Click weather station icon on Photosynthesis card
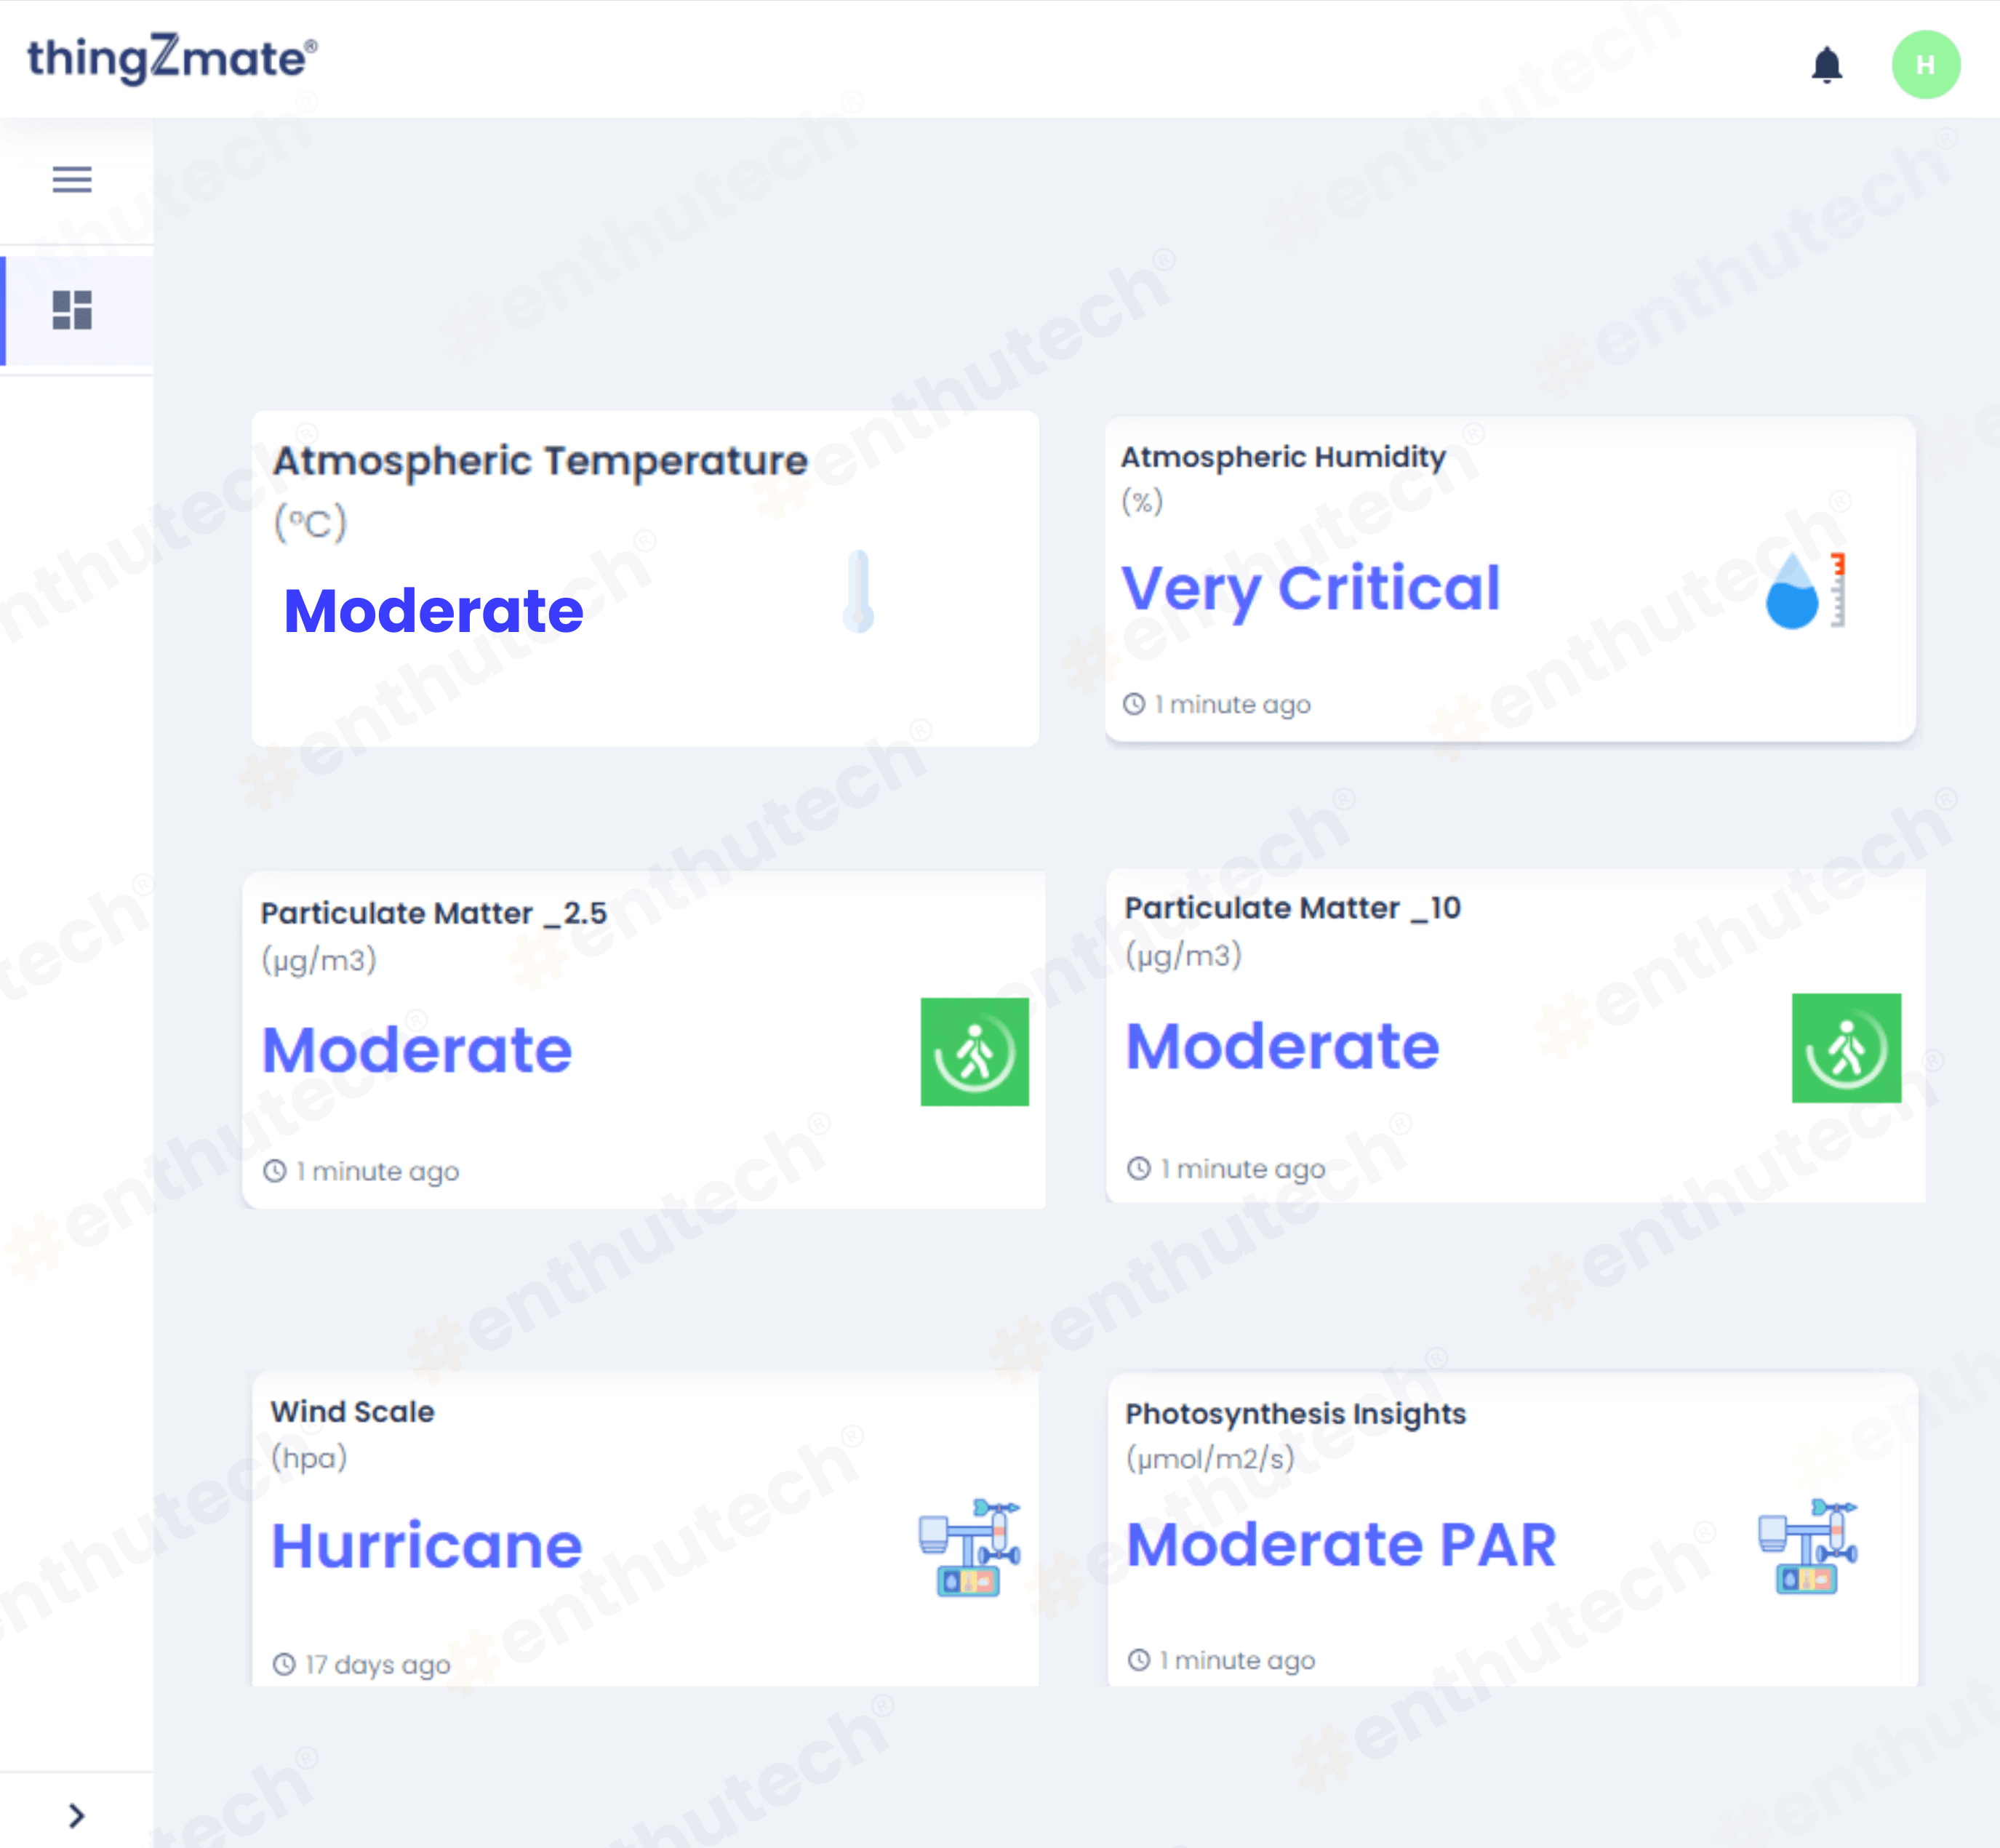The image size is (2000, 1848). click(x=1808, y=1547)
